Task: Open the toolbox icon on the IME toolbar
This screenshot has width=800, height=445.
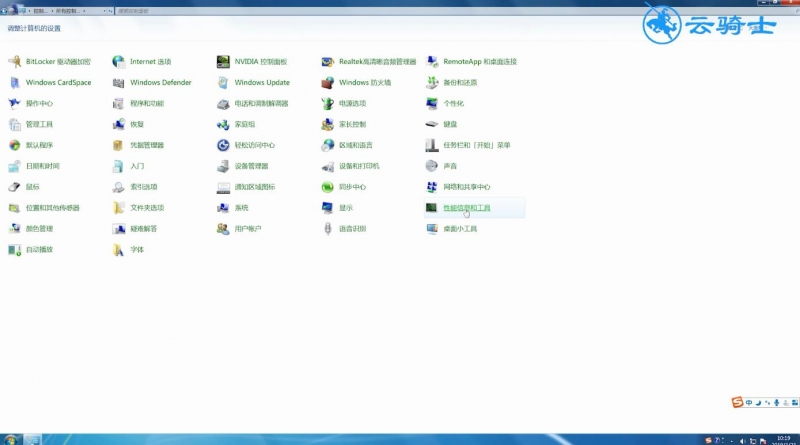Action: click(x=795, y=403)
